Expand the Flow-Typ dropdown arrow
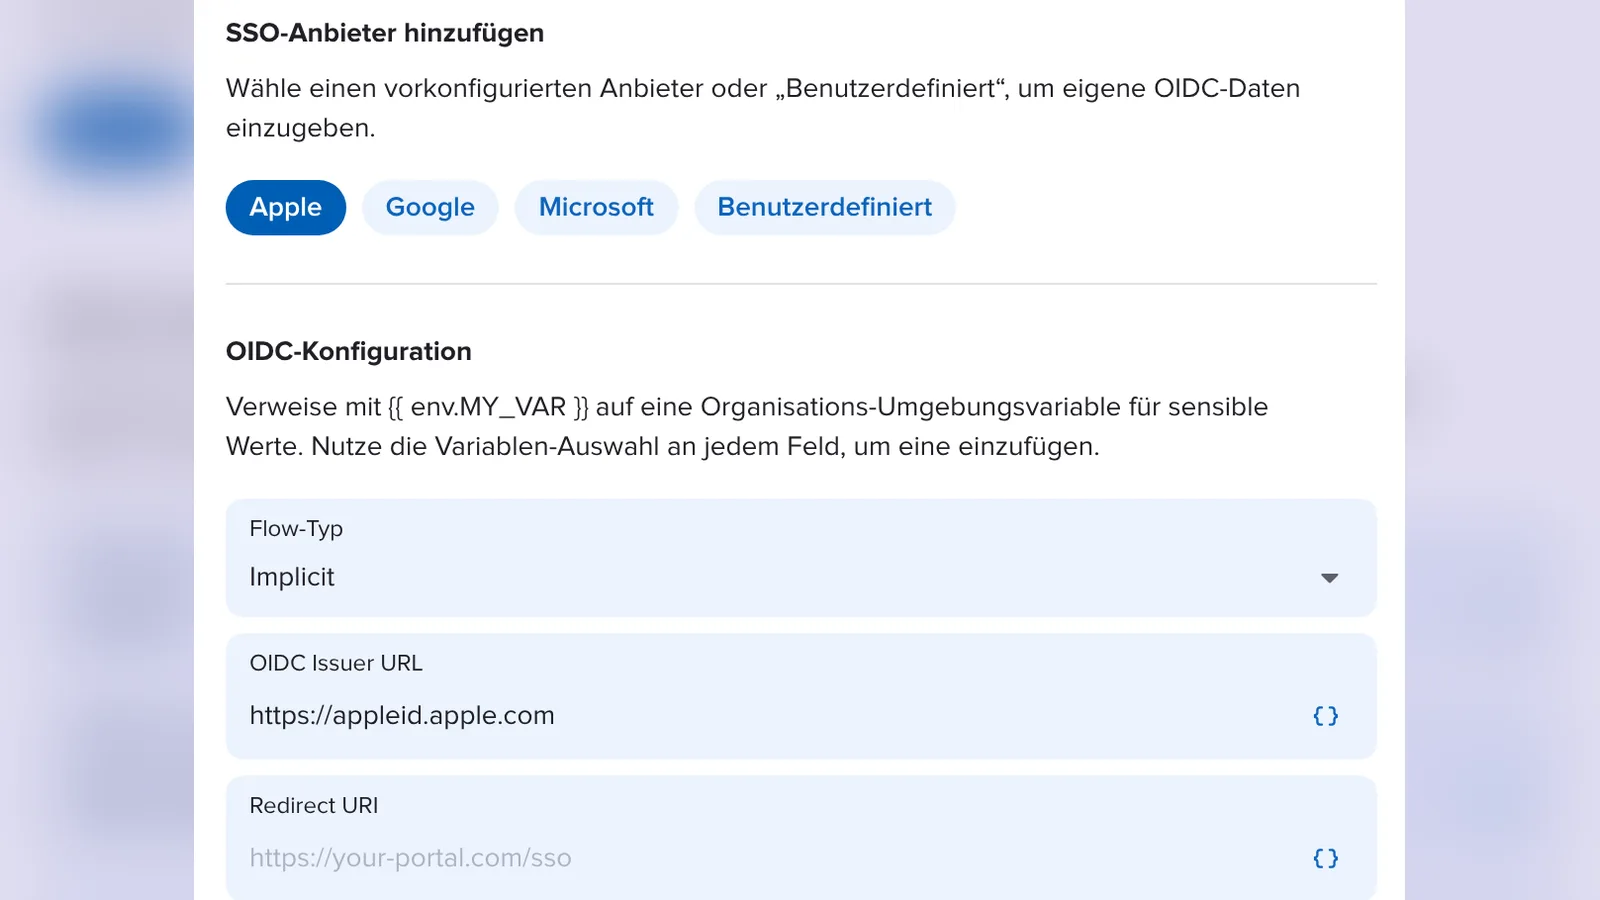Viewport: 1600px width, 900px height. click(x=1329, y=578)
